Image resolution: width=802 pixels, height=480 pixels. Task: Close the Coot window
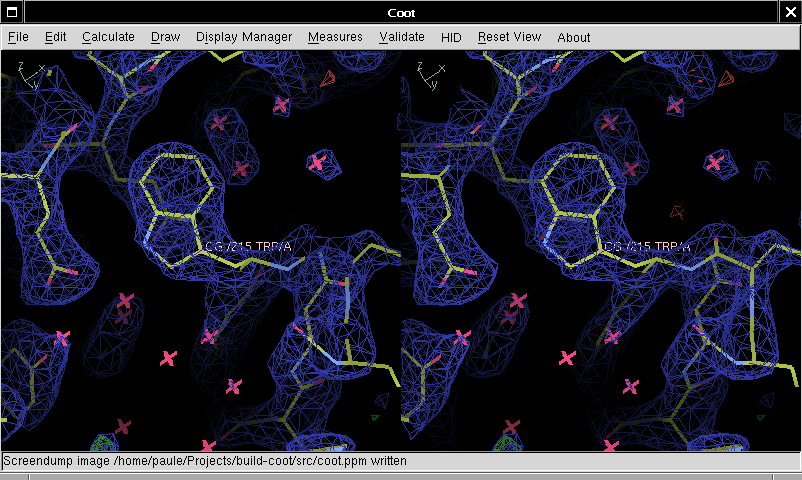pyautogui.click(x=790, y=12)
